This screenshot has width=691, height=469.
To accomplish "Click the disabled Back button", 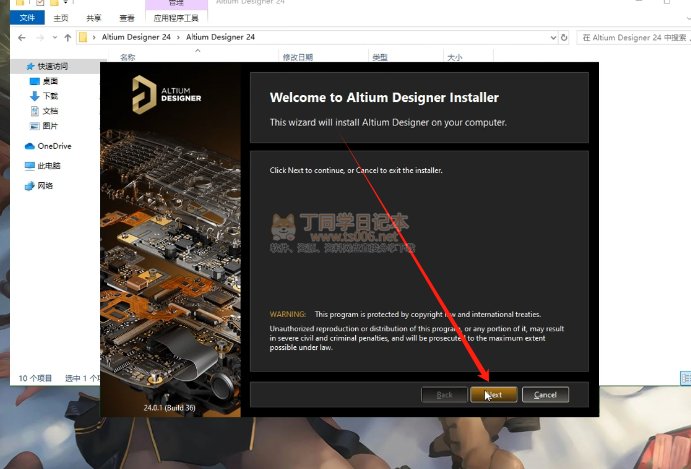I will [x=444, y=395].
